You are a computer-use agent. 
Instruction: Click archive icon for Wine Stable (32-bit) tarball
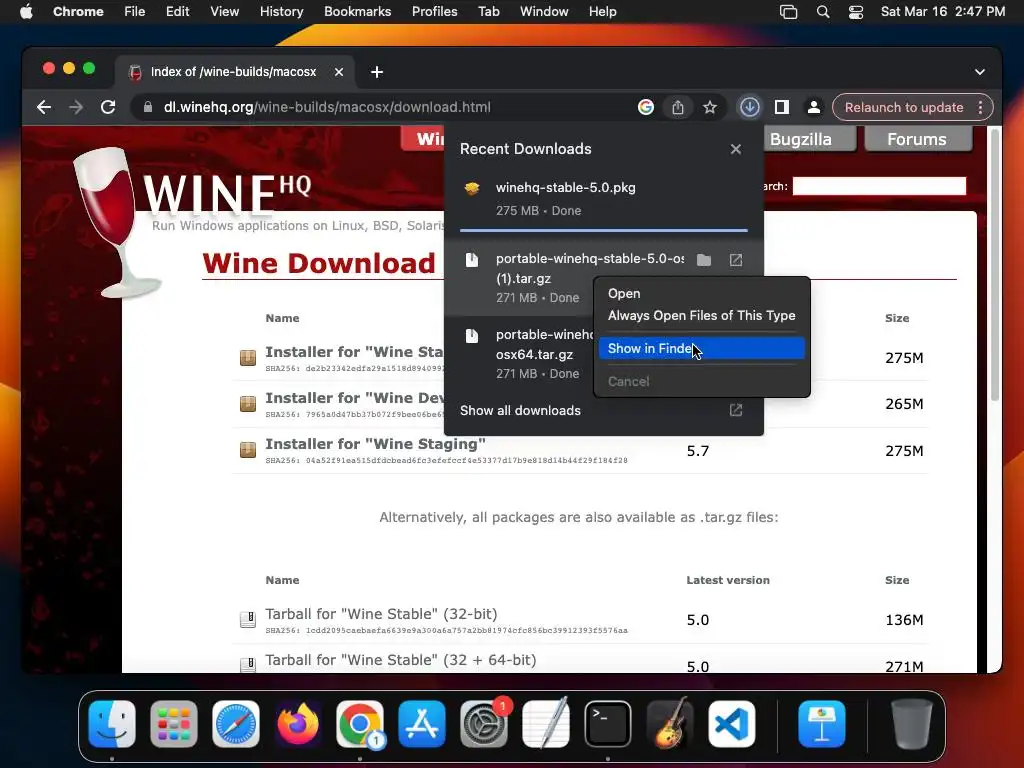click(248, 619)
